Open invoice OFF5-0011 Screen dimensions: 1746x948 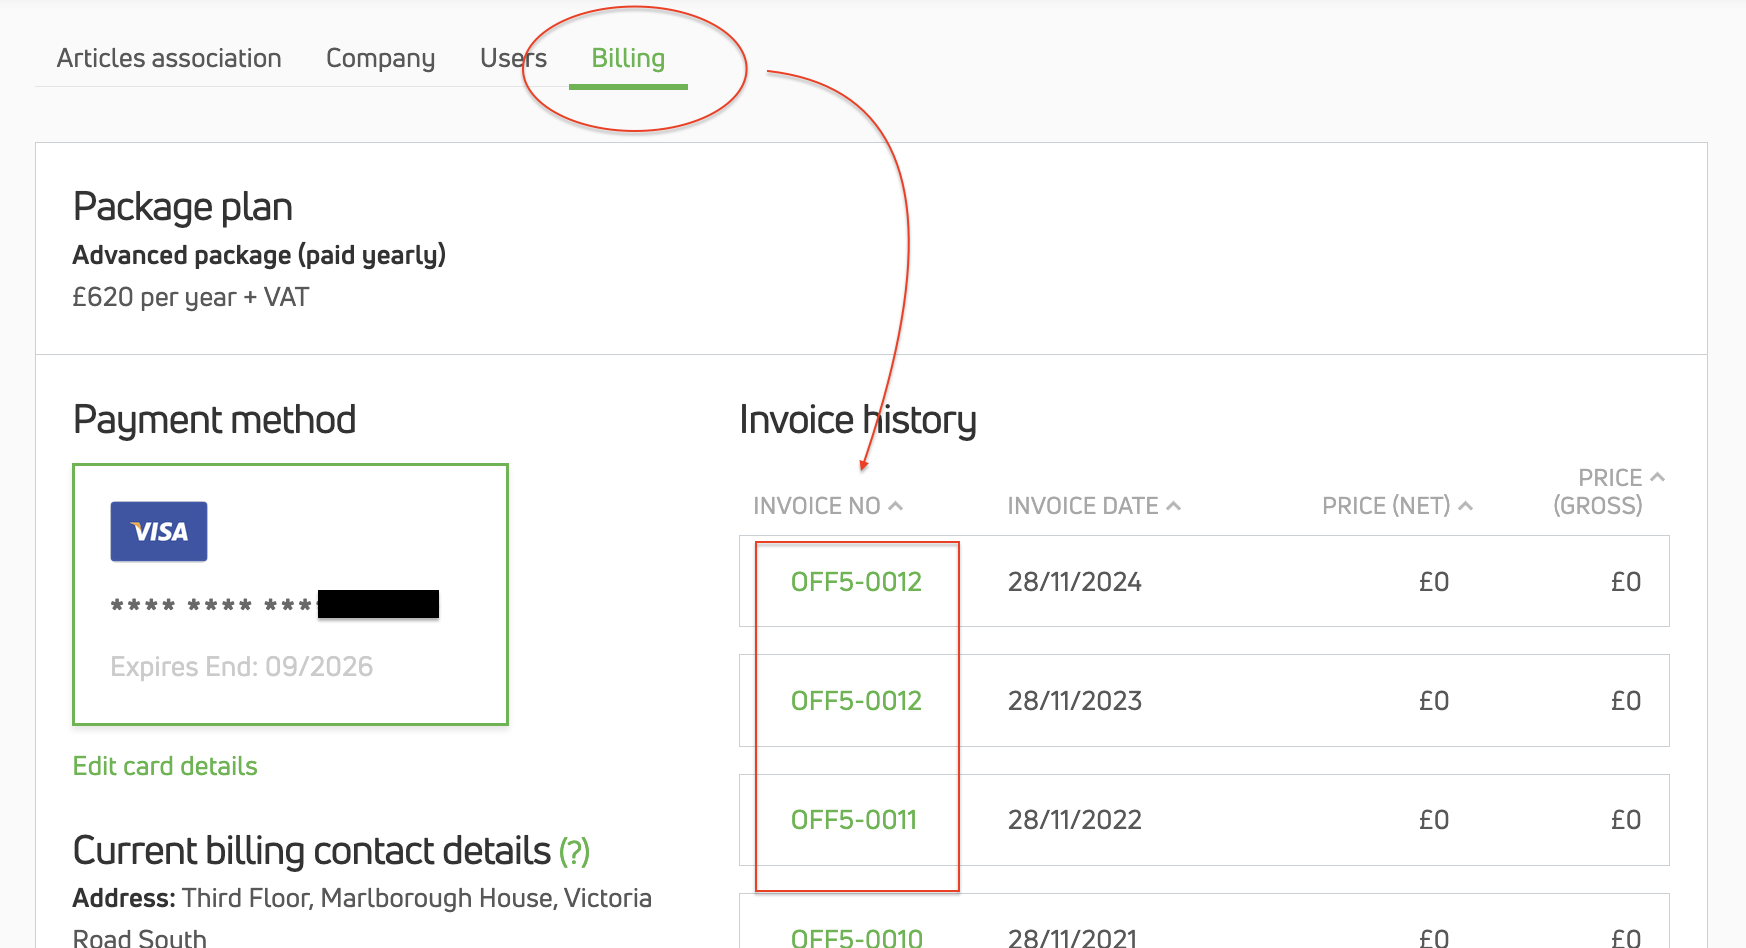tap(855, 819)
